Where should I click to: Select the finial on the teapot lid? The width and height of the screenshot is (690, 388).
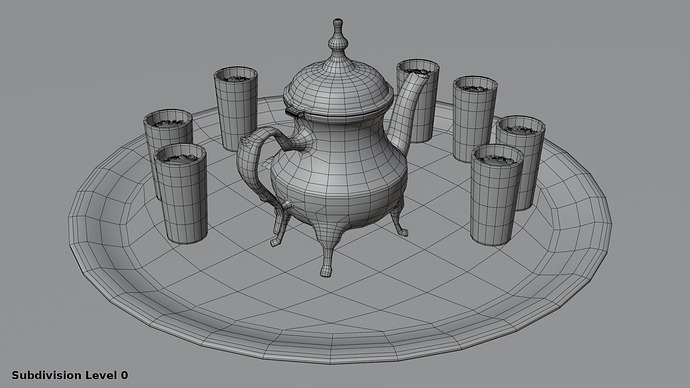(338, 37)
